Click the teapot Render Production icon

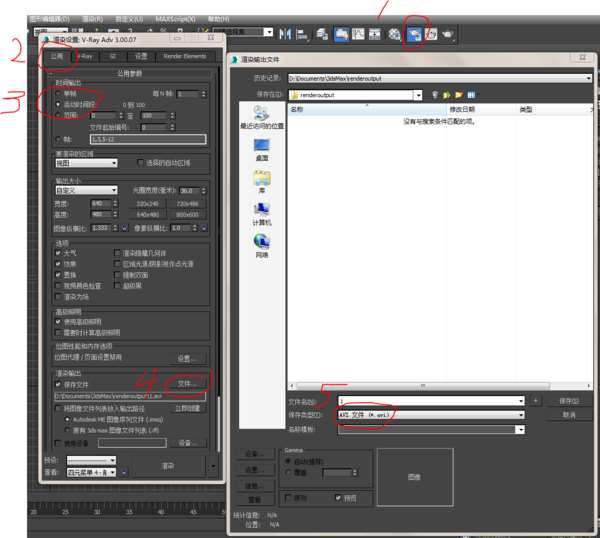point(448,34)
